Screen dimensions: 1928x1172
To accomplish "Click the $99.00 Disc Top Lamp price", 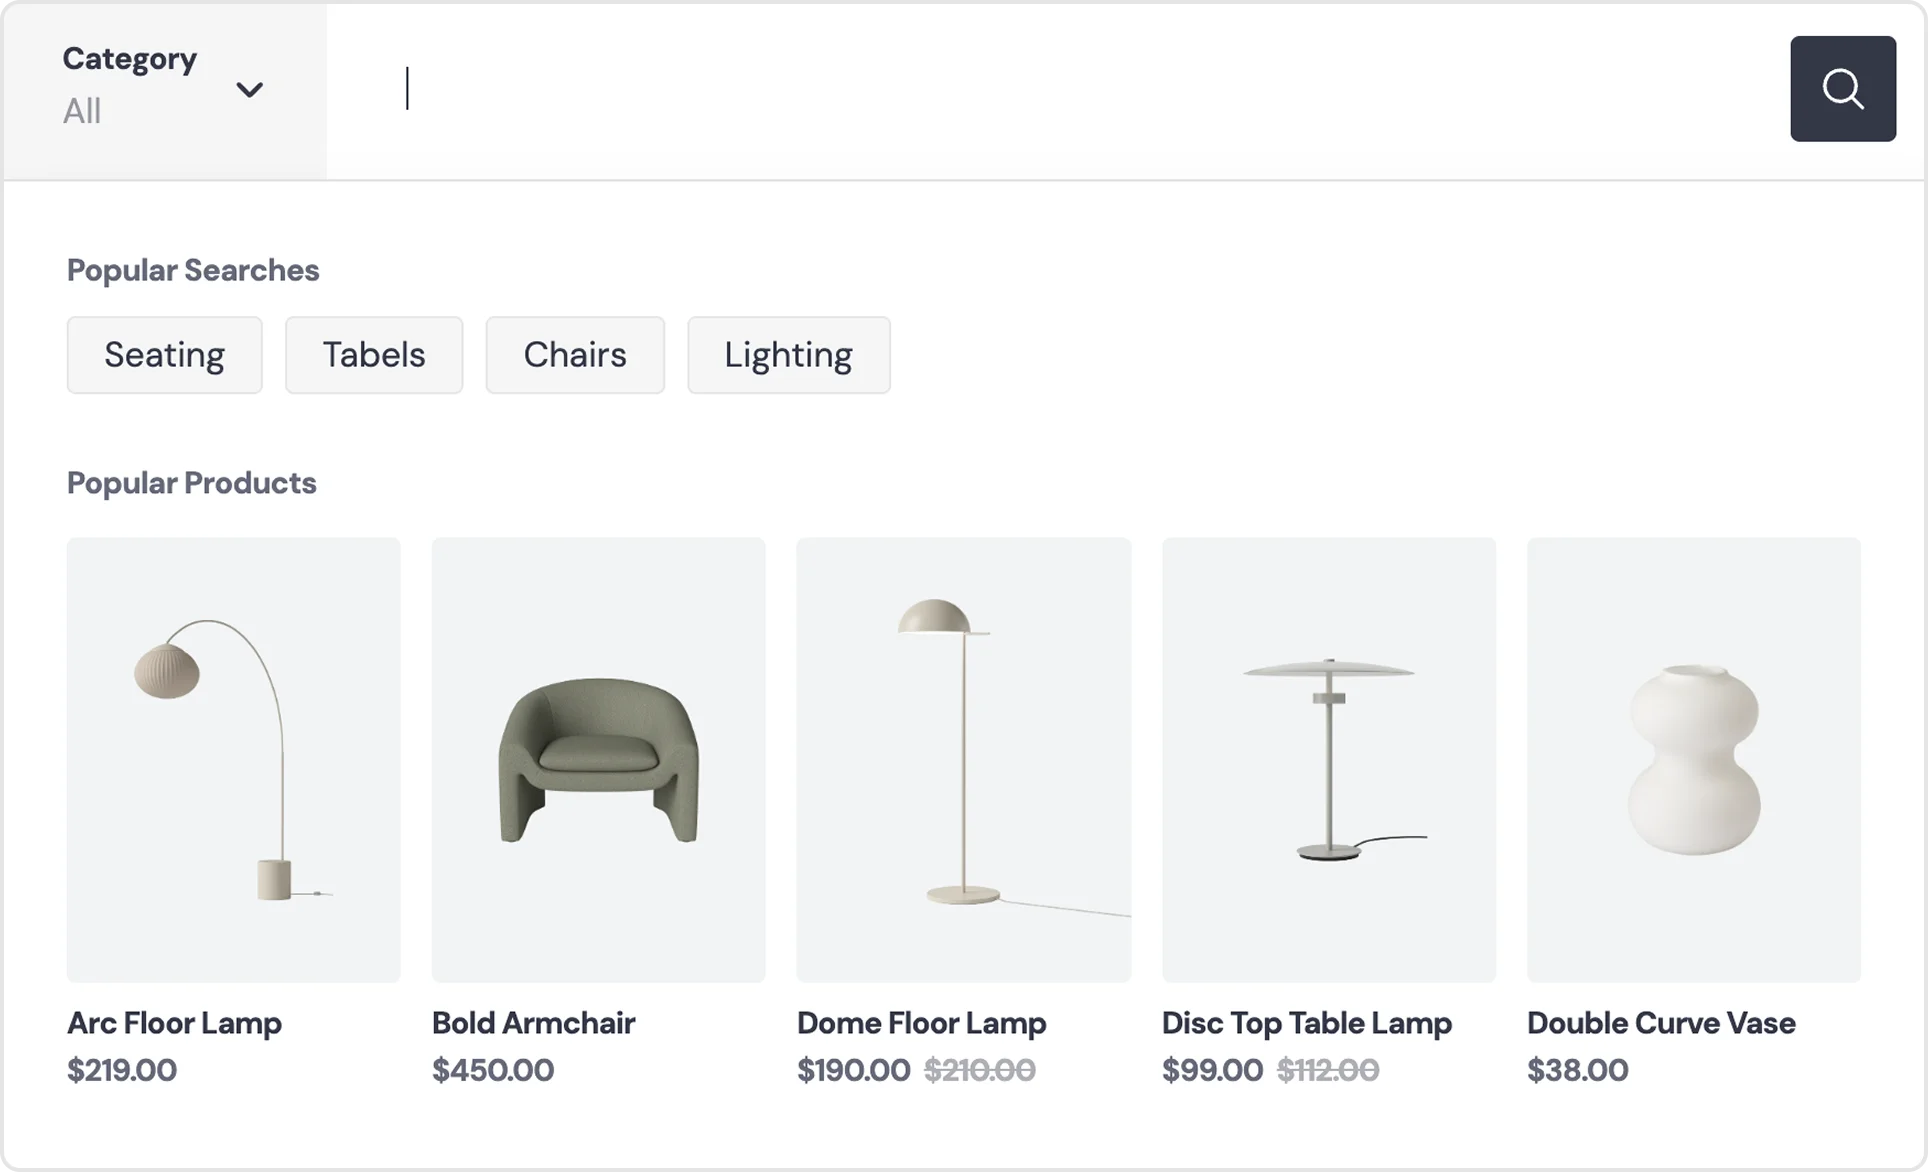I will [1212, 1070].
